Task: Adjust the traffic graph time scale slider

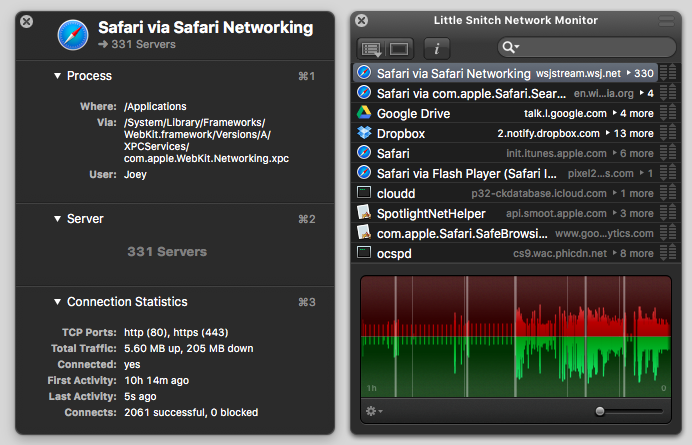Action: pos(600,411)
